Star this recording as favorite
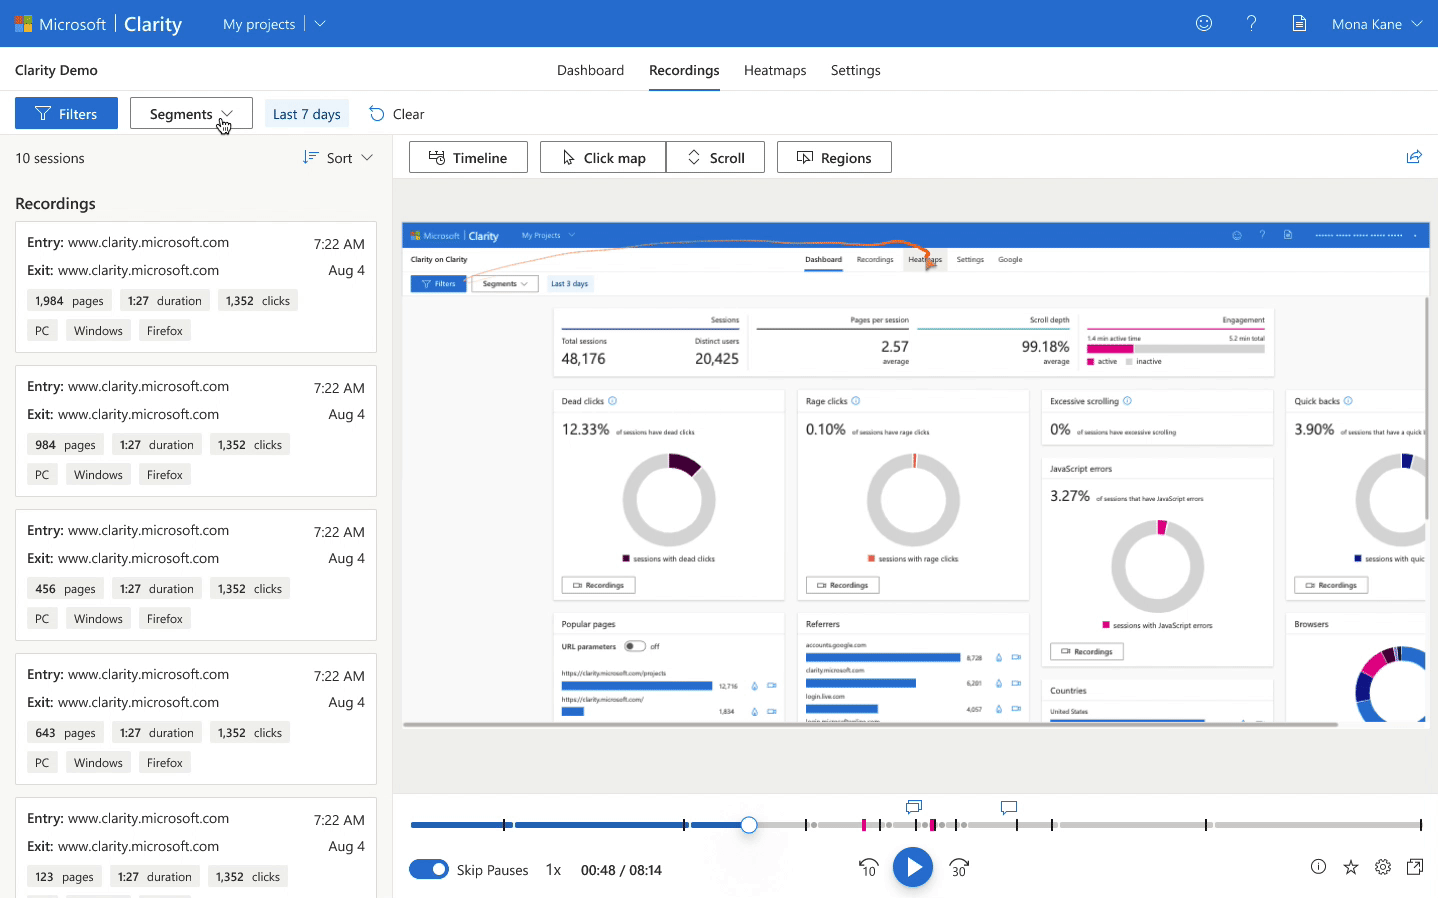Screen dimensions: 1438x898 [1350, 868]
